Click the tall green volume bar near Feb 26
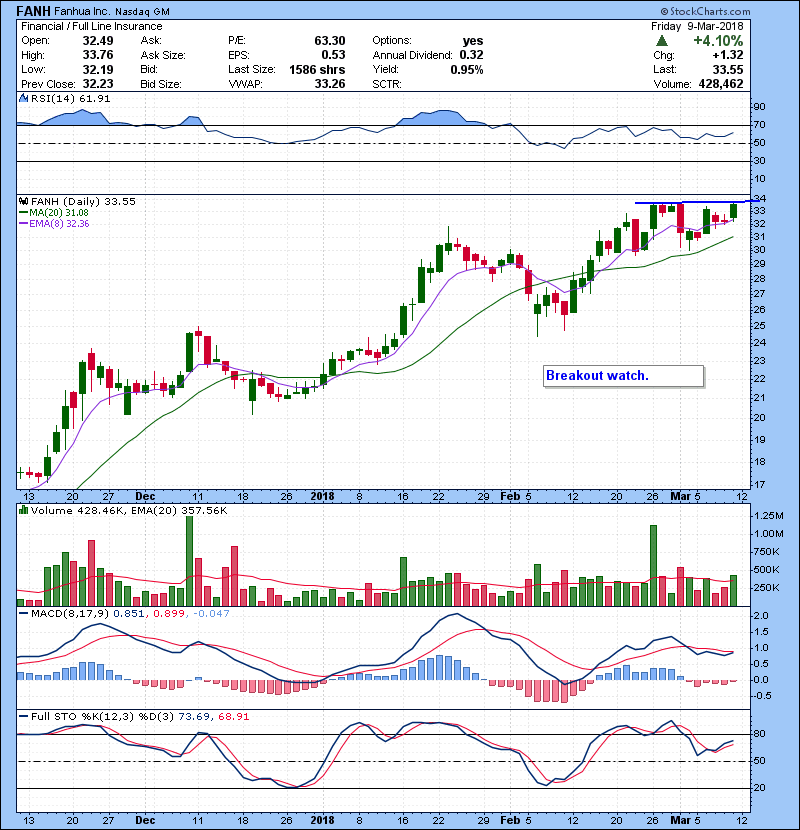 coord(653,565)
